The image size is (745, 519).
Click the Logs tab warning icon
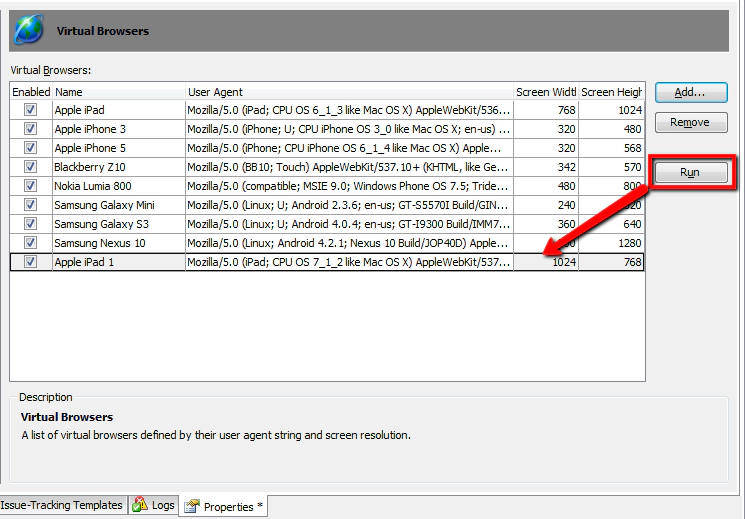[140, 506]
